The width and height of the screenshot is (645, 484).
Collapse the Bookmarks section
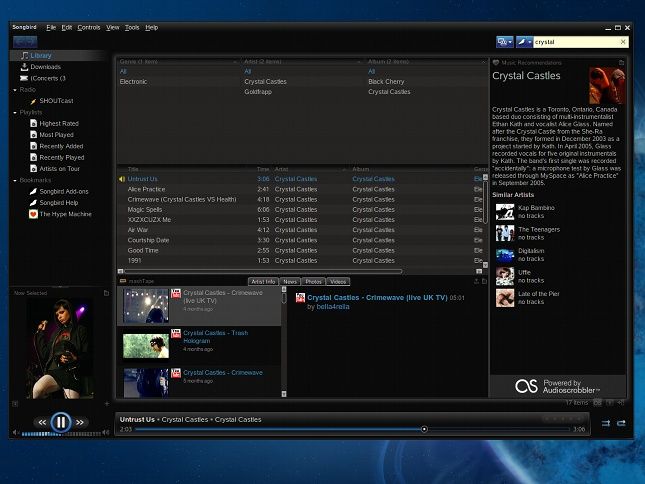[x=15, y=180]
